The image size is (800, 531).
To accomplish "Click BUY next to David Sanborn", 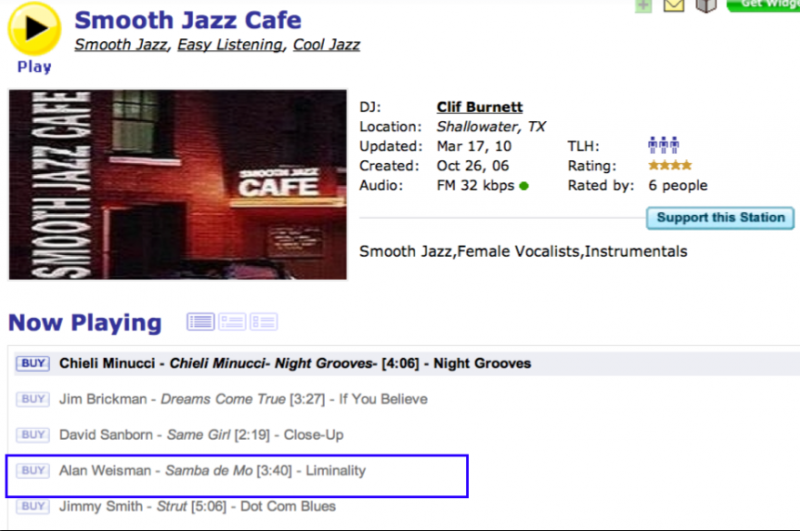I will click(33, 435).
